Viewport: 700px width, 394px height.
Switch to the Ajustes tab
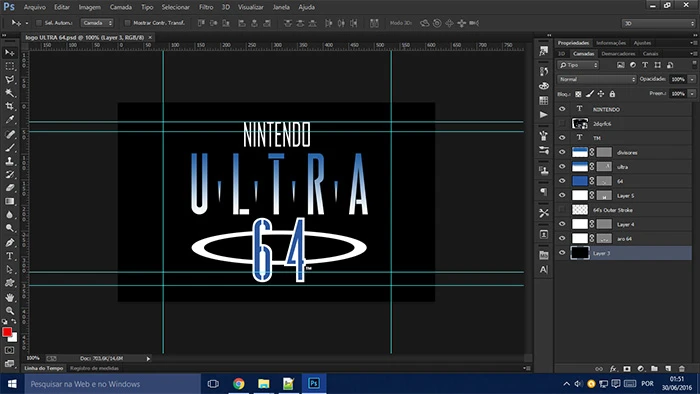coord(642,43)
